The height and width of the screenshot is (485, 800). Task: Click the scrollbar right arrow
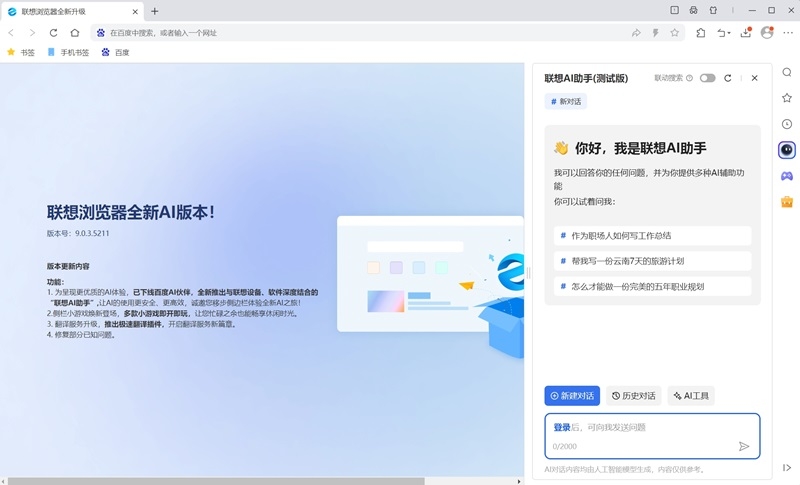point(519,481)
